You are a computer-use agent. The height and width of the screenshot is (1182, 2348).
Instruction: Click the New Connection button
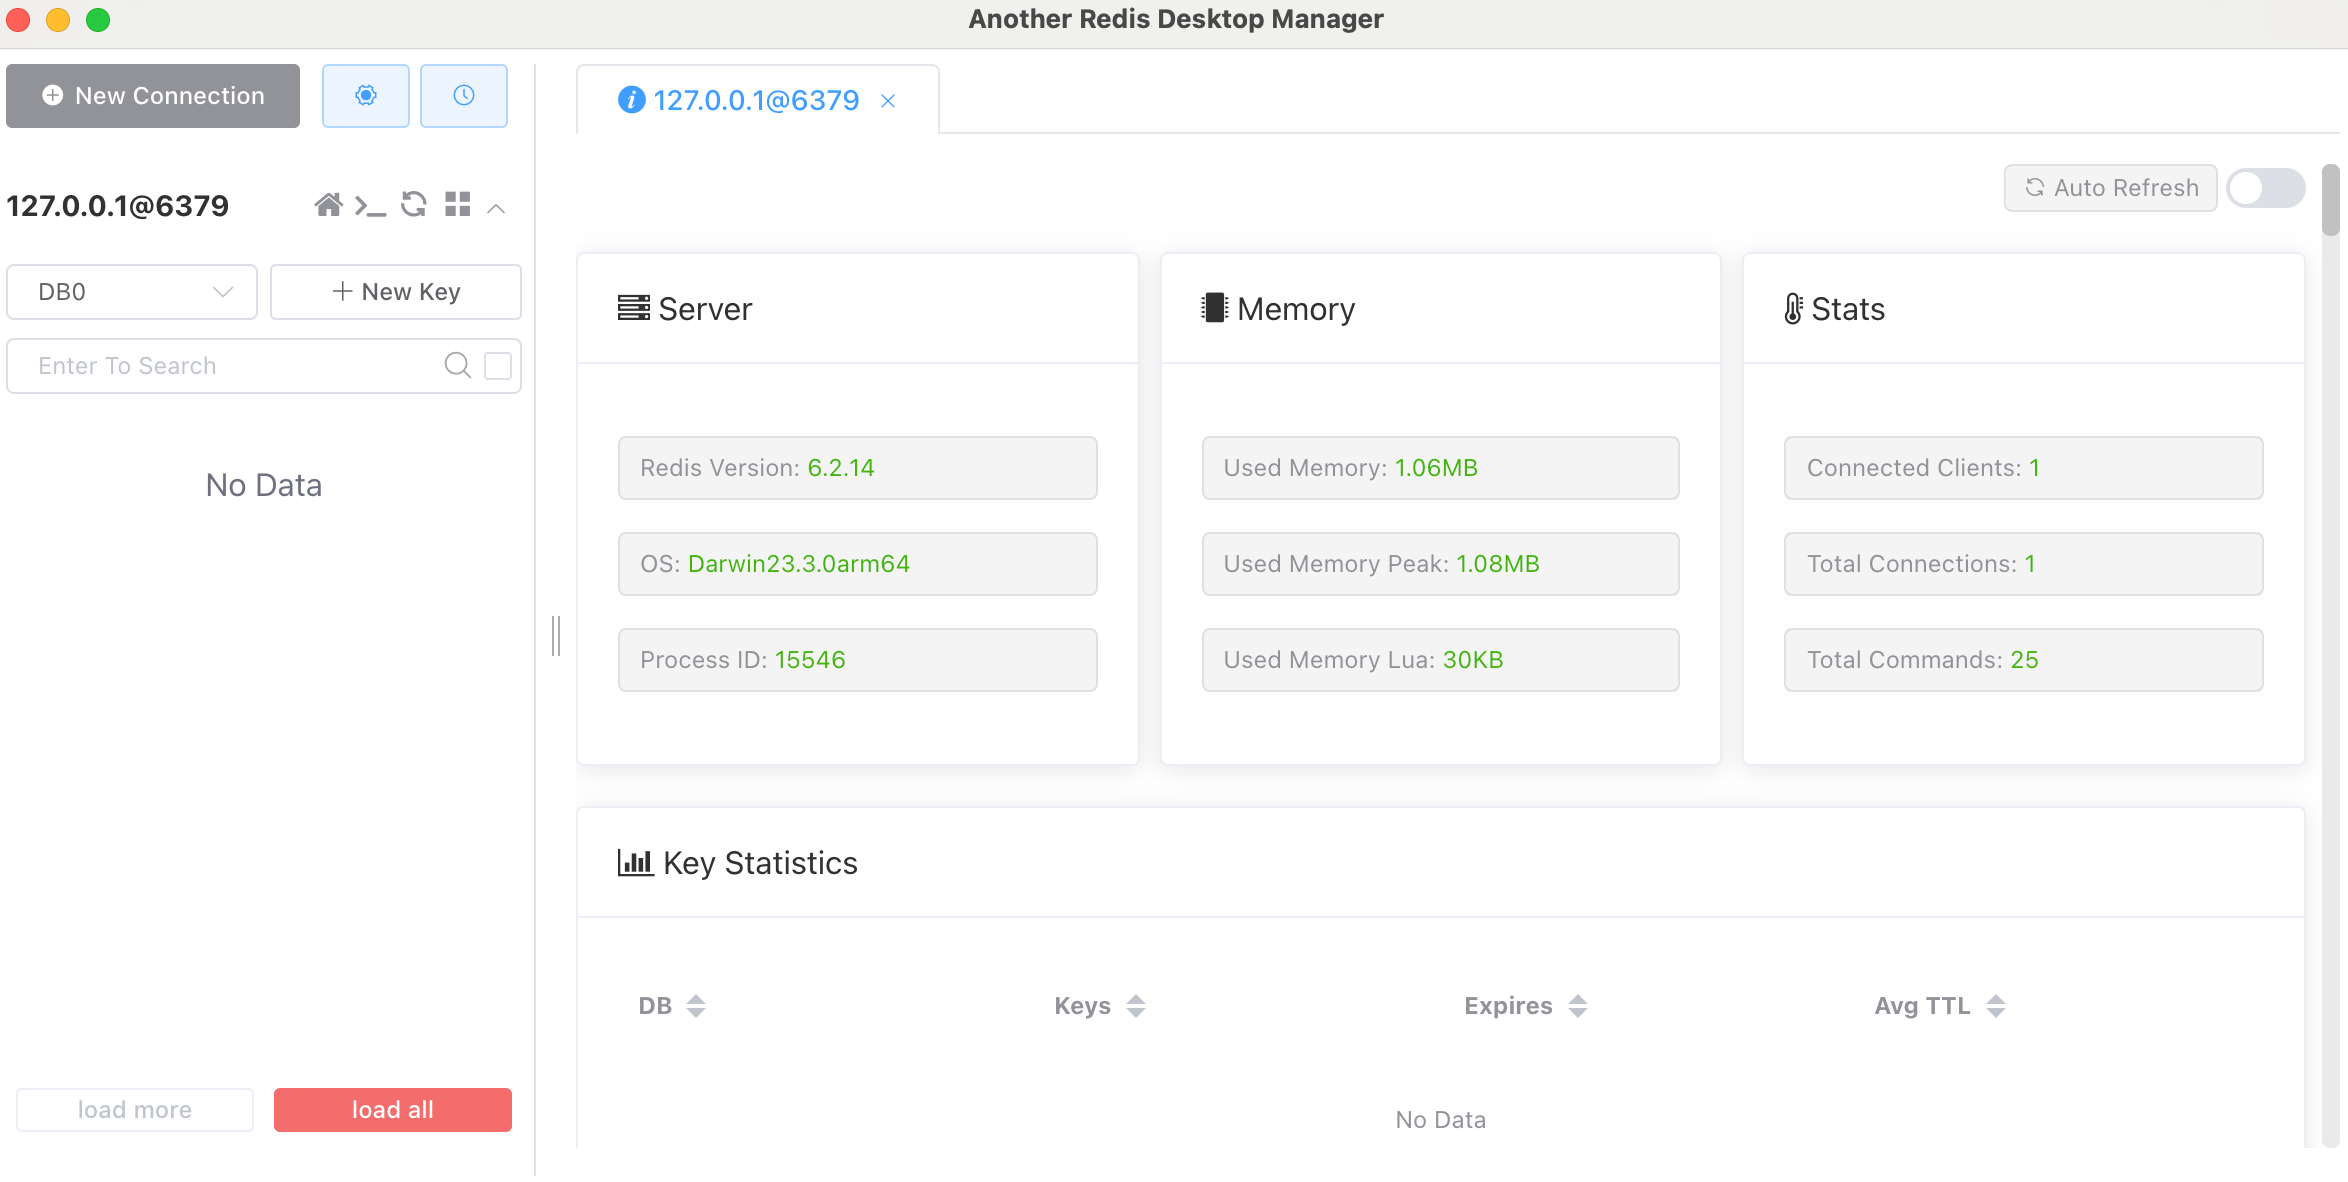[157, 95]
